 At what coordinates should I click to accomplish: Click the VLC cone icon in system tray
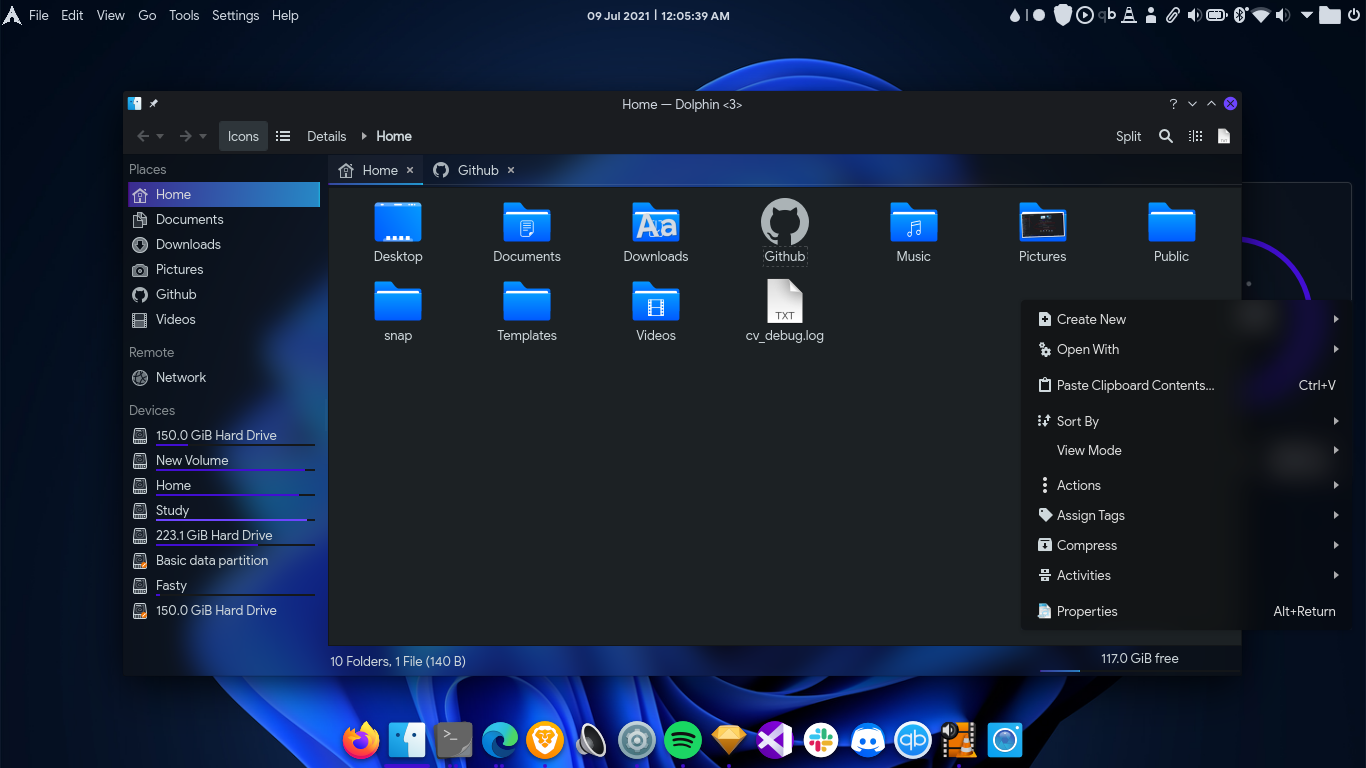[1129, 15]
